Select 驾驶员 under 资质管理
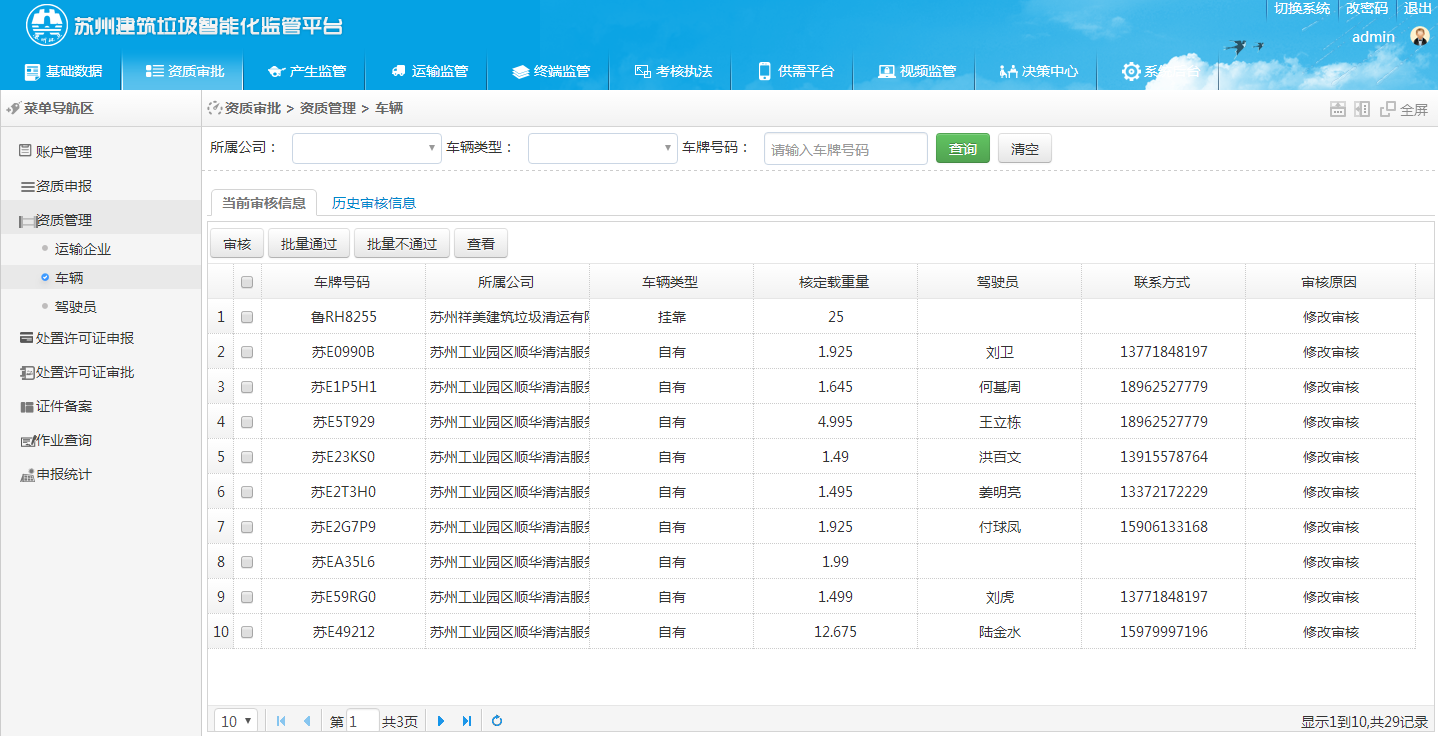This screenshot has height=736, width=1438. [x=75, y=307]
